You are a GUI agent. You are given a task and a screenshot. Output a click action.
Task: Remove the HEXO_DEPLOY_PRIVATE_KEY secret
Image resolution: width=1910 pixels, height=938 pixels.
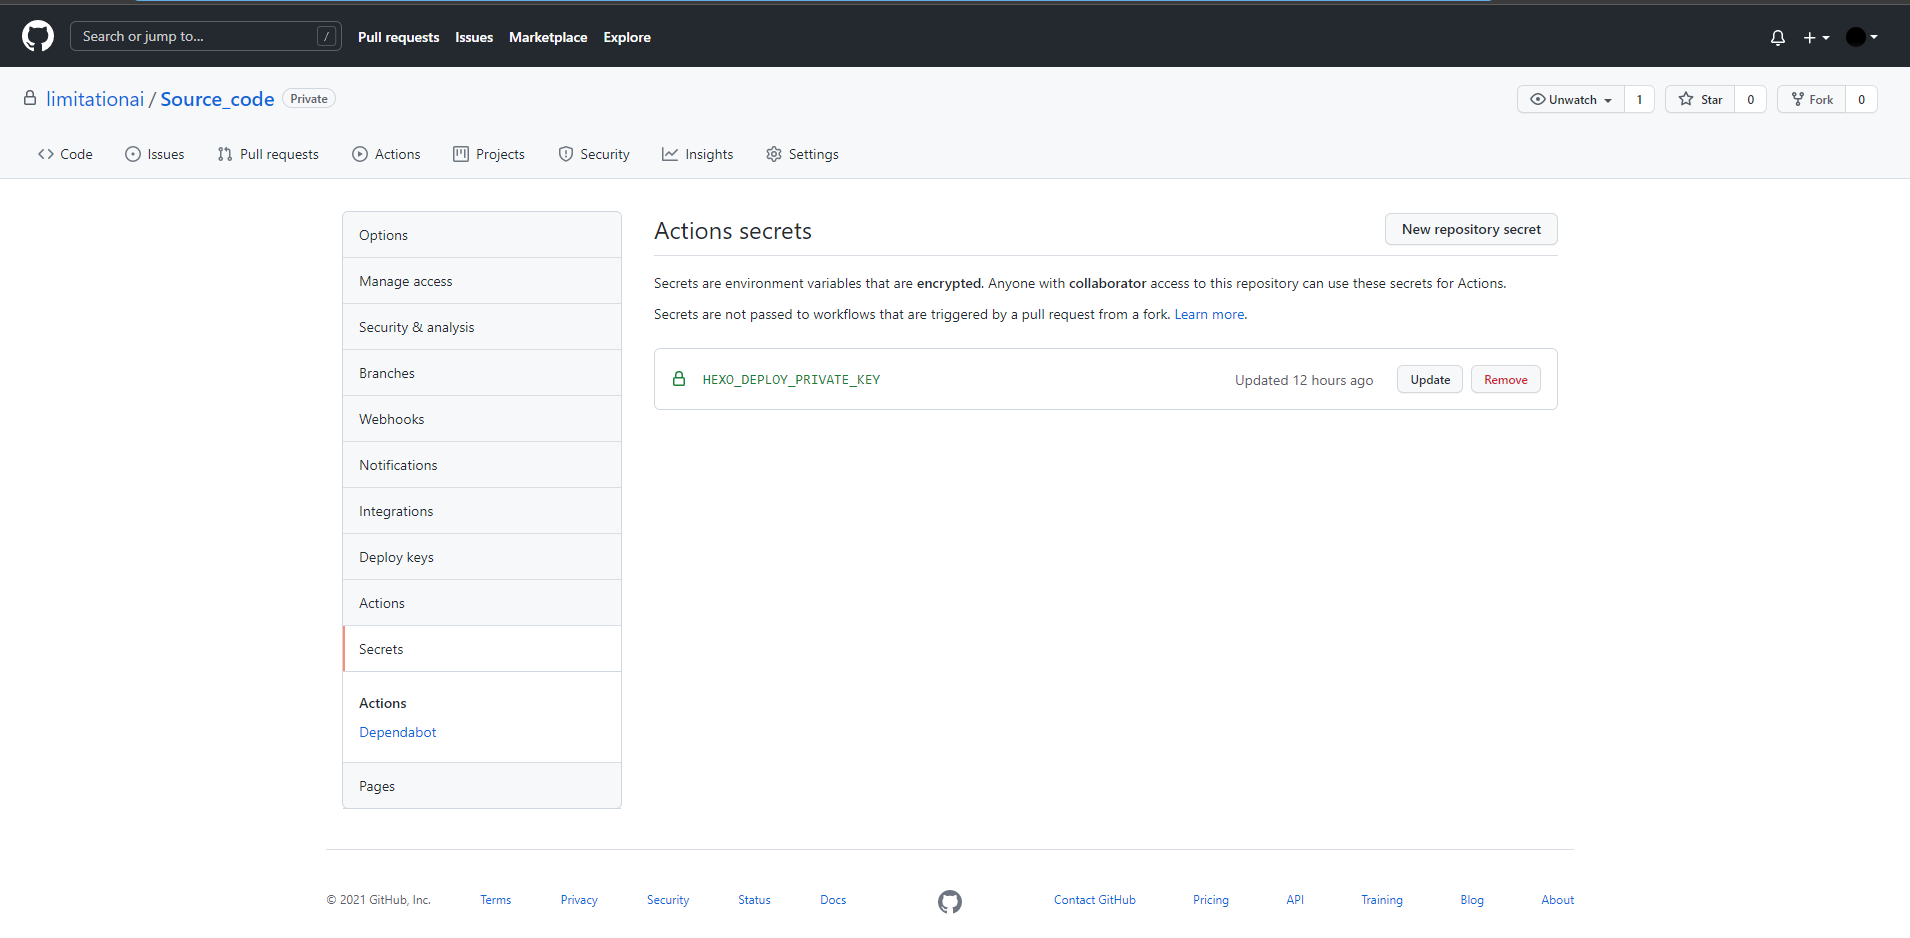click(1505, 379)
